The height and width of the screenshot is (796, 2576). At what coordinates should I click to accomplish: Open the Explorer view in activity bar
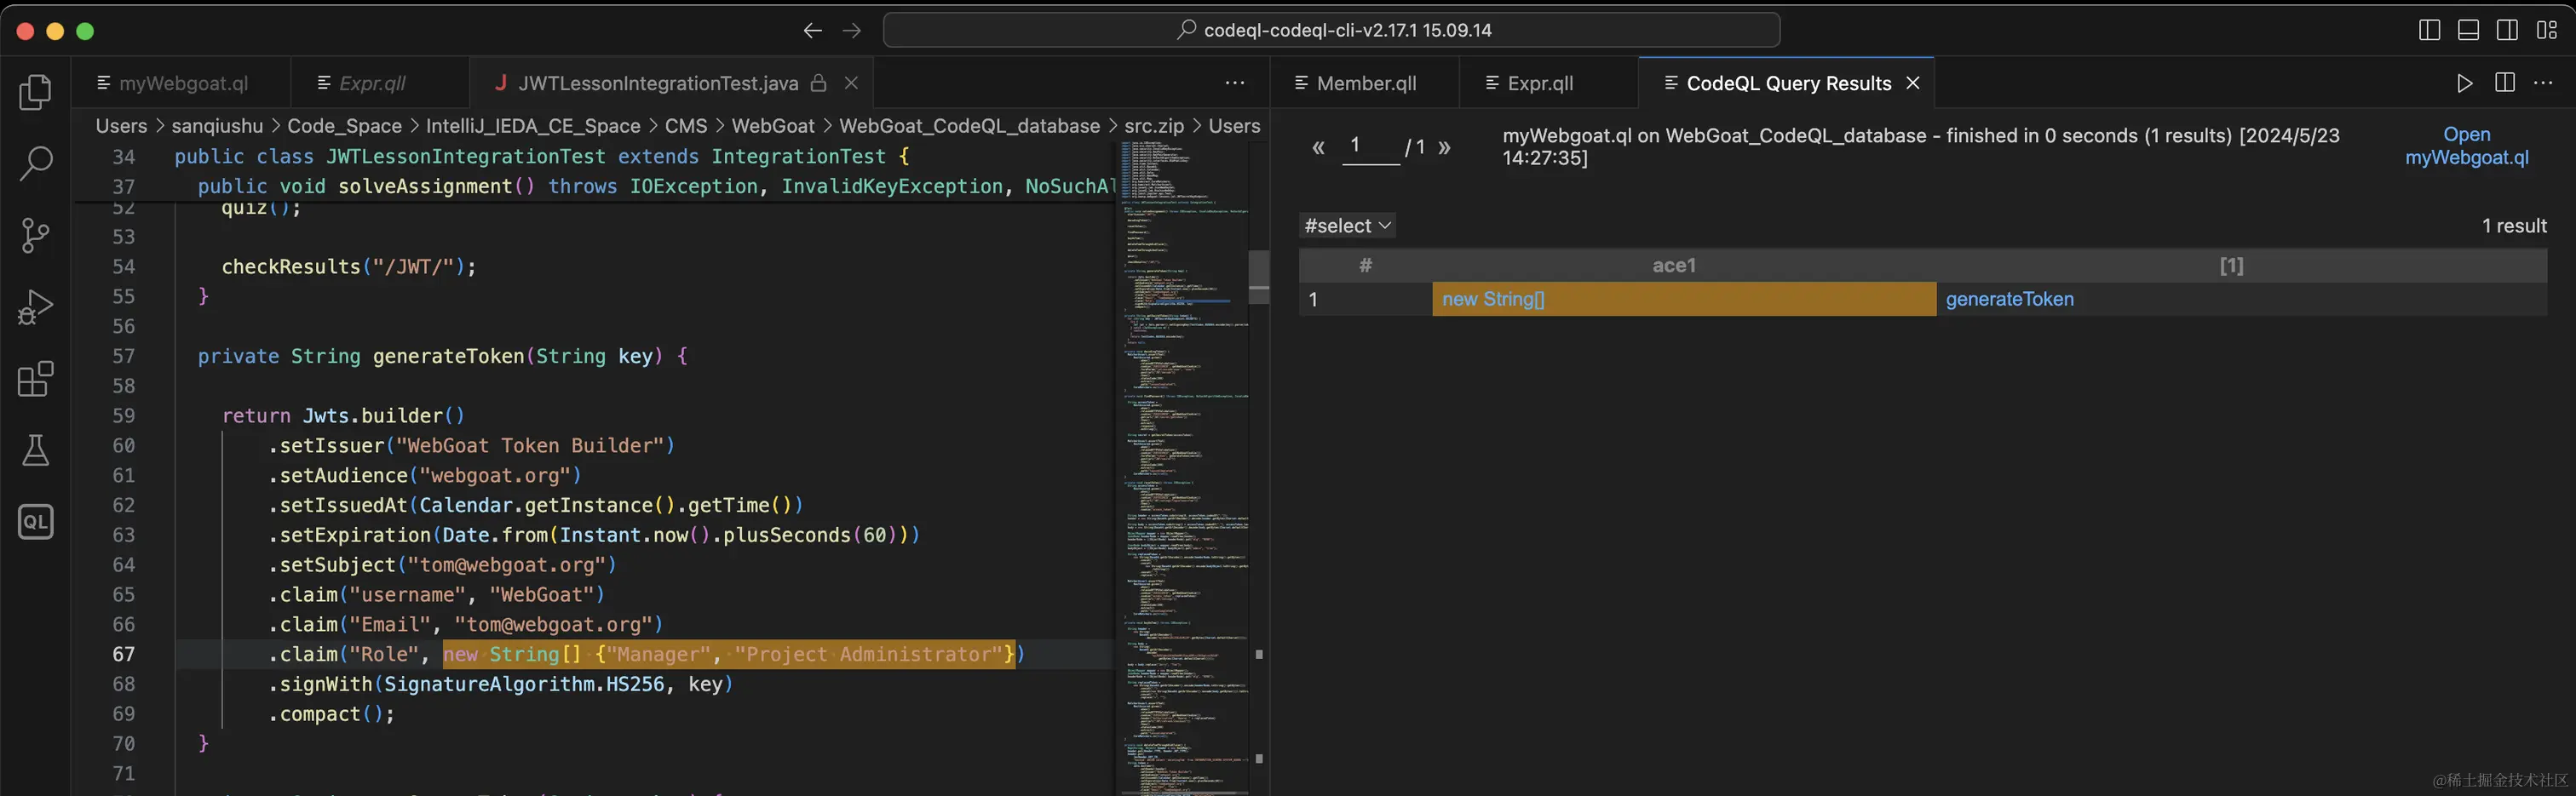(35, 92)
